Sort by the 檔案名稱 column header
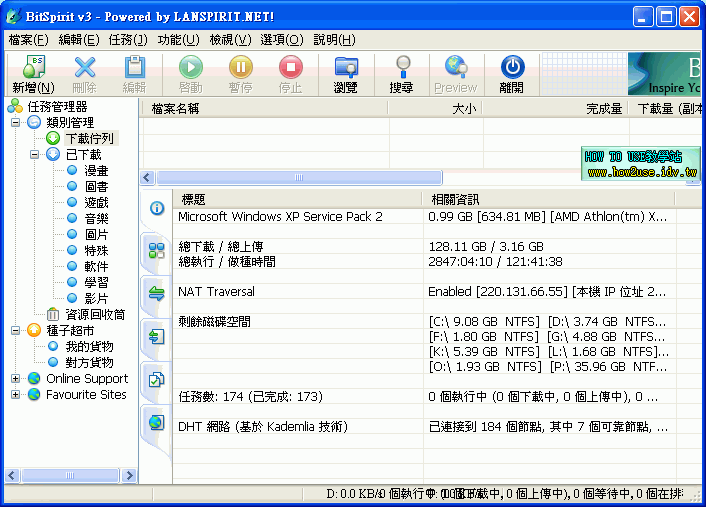This screenshot has width=706, height=507. 264,109
